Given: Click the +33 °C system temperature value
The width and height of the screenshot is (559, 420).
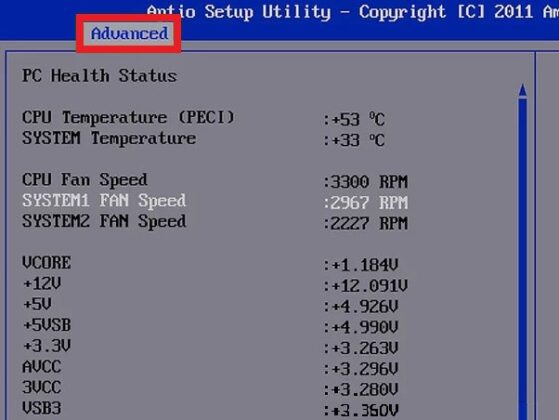Looking at the screenshot, I should (x=354, y=140).
